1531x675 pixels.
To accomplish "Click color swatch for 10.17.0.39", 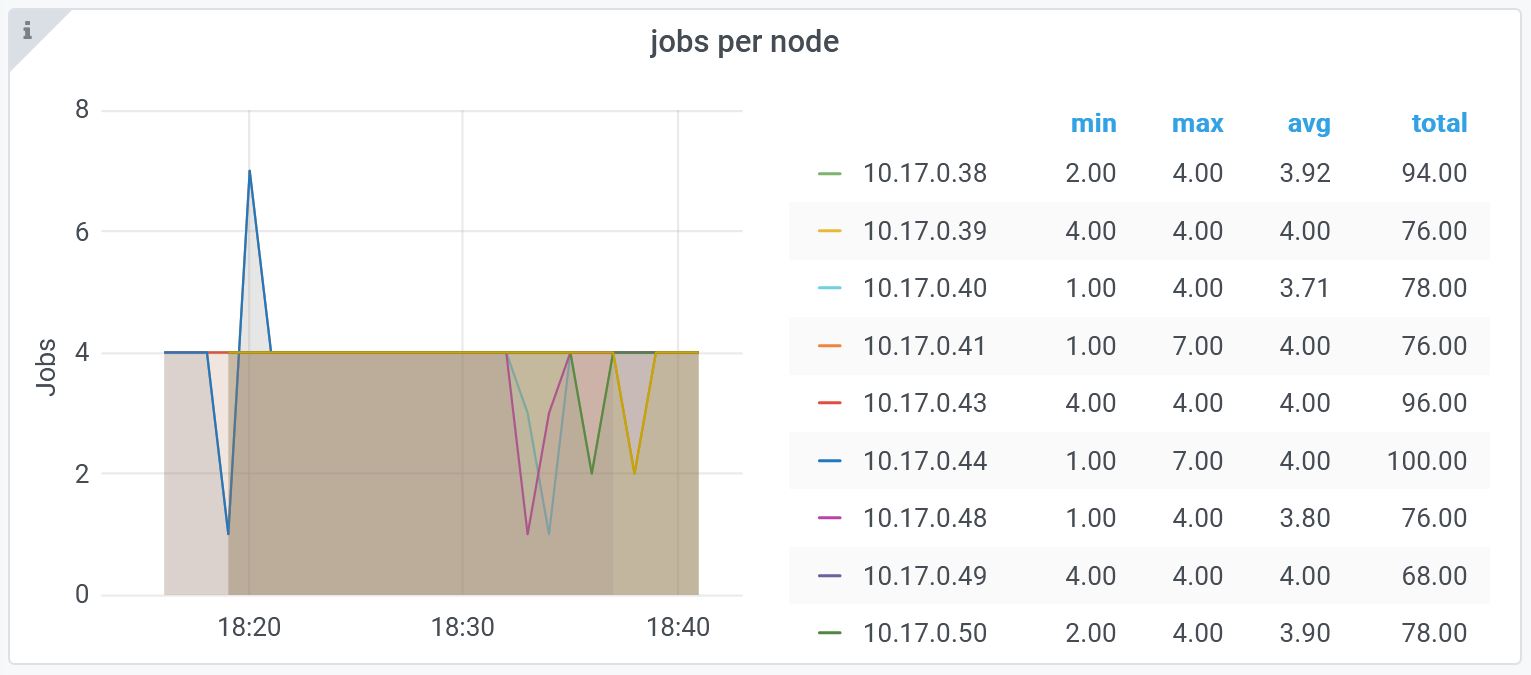I will pos(830,231).
